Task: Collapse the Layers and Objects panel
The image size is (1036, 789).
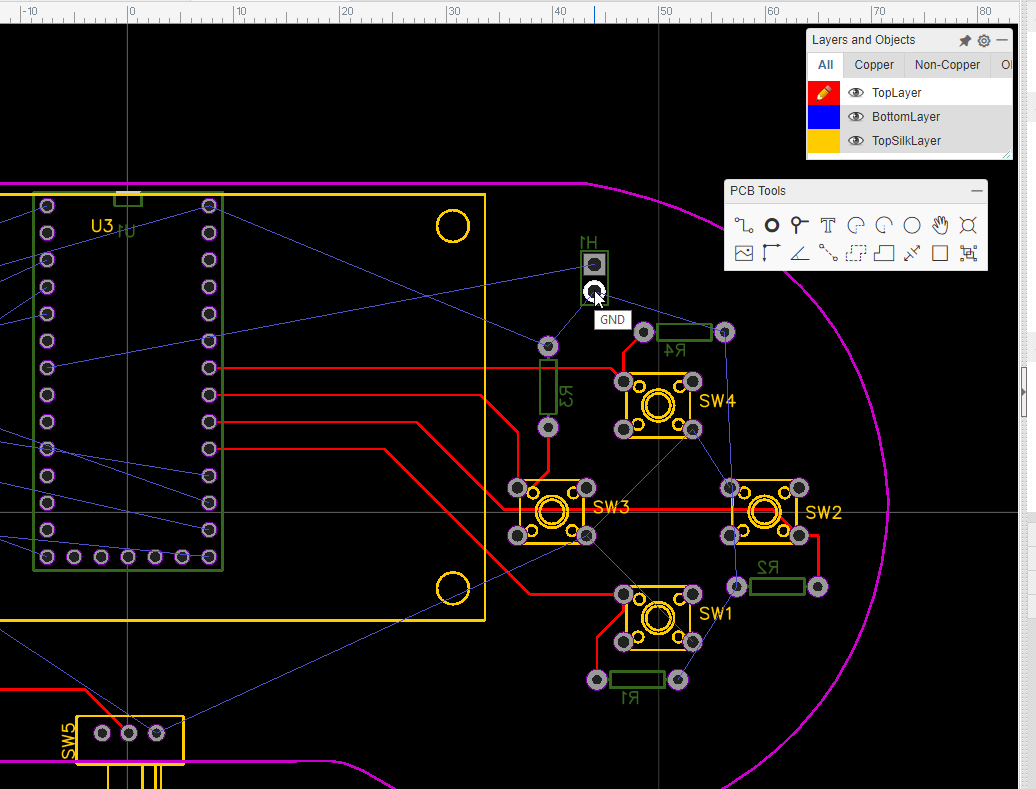Action: [1000, 40]
